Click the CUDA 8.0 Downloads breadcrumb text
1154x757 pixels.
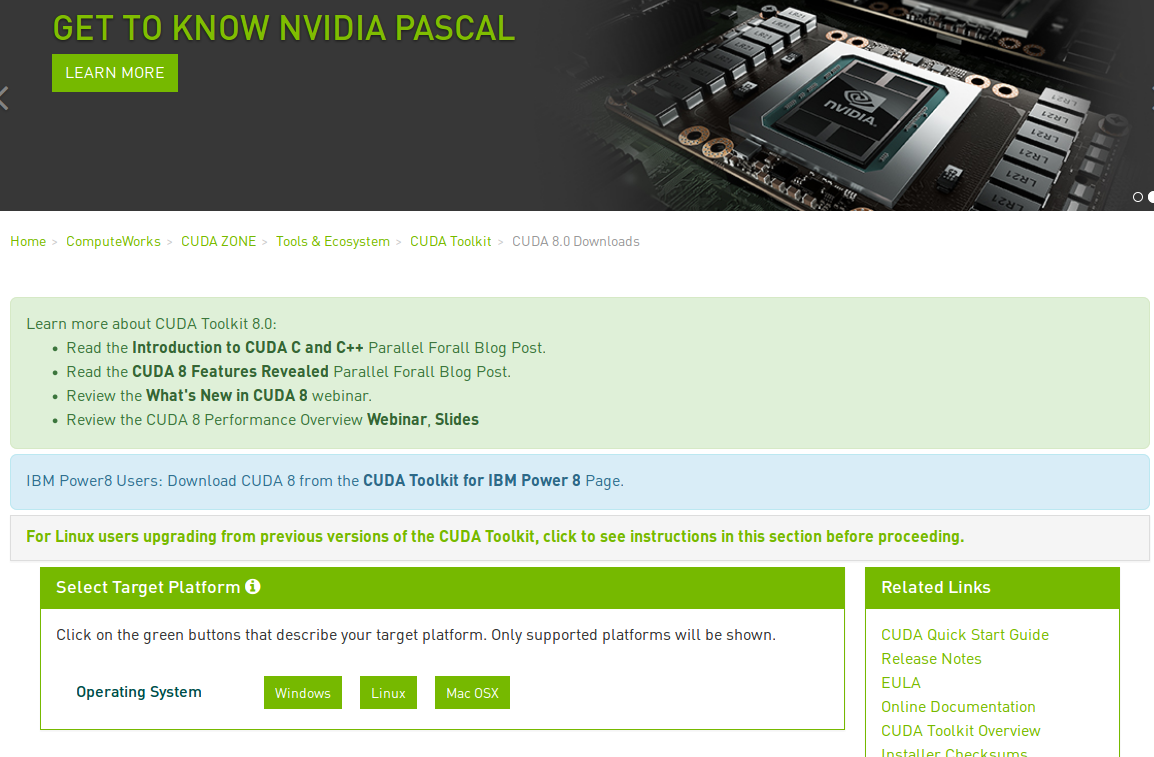point(576,241)
